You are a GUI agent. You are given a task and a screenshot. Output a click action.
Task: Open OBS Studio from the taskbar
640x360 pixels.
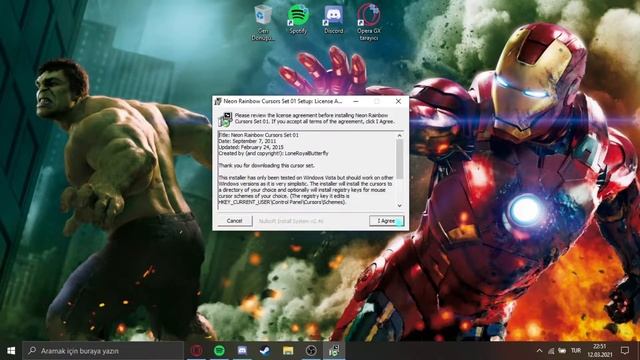[311, 351]
